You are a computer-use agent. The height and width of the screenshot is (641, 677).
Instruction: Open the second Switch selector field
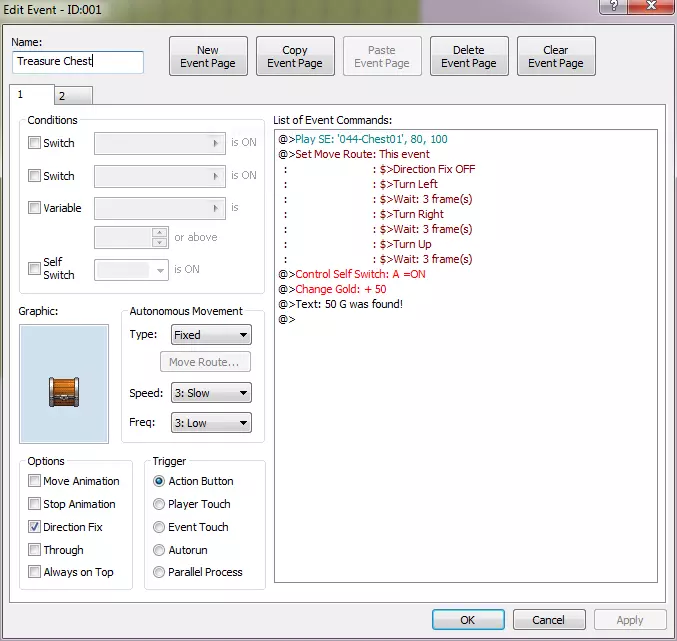[x=160, y=176]
